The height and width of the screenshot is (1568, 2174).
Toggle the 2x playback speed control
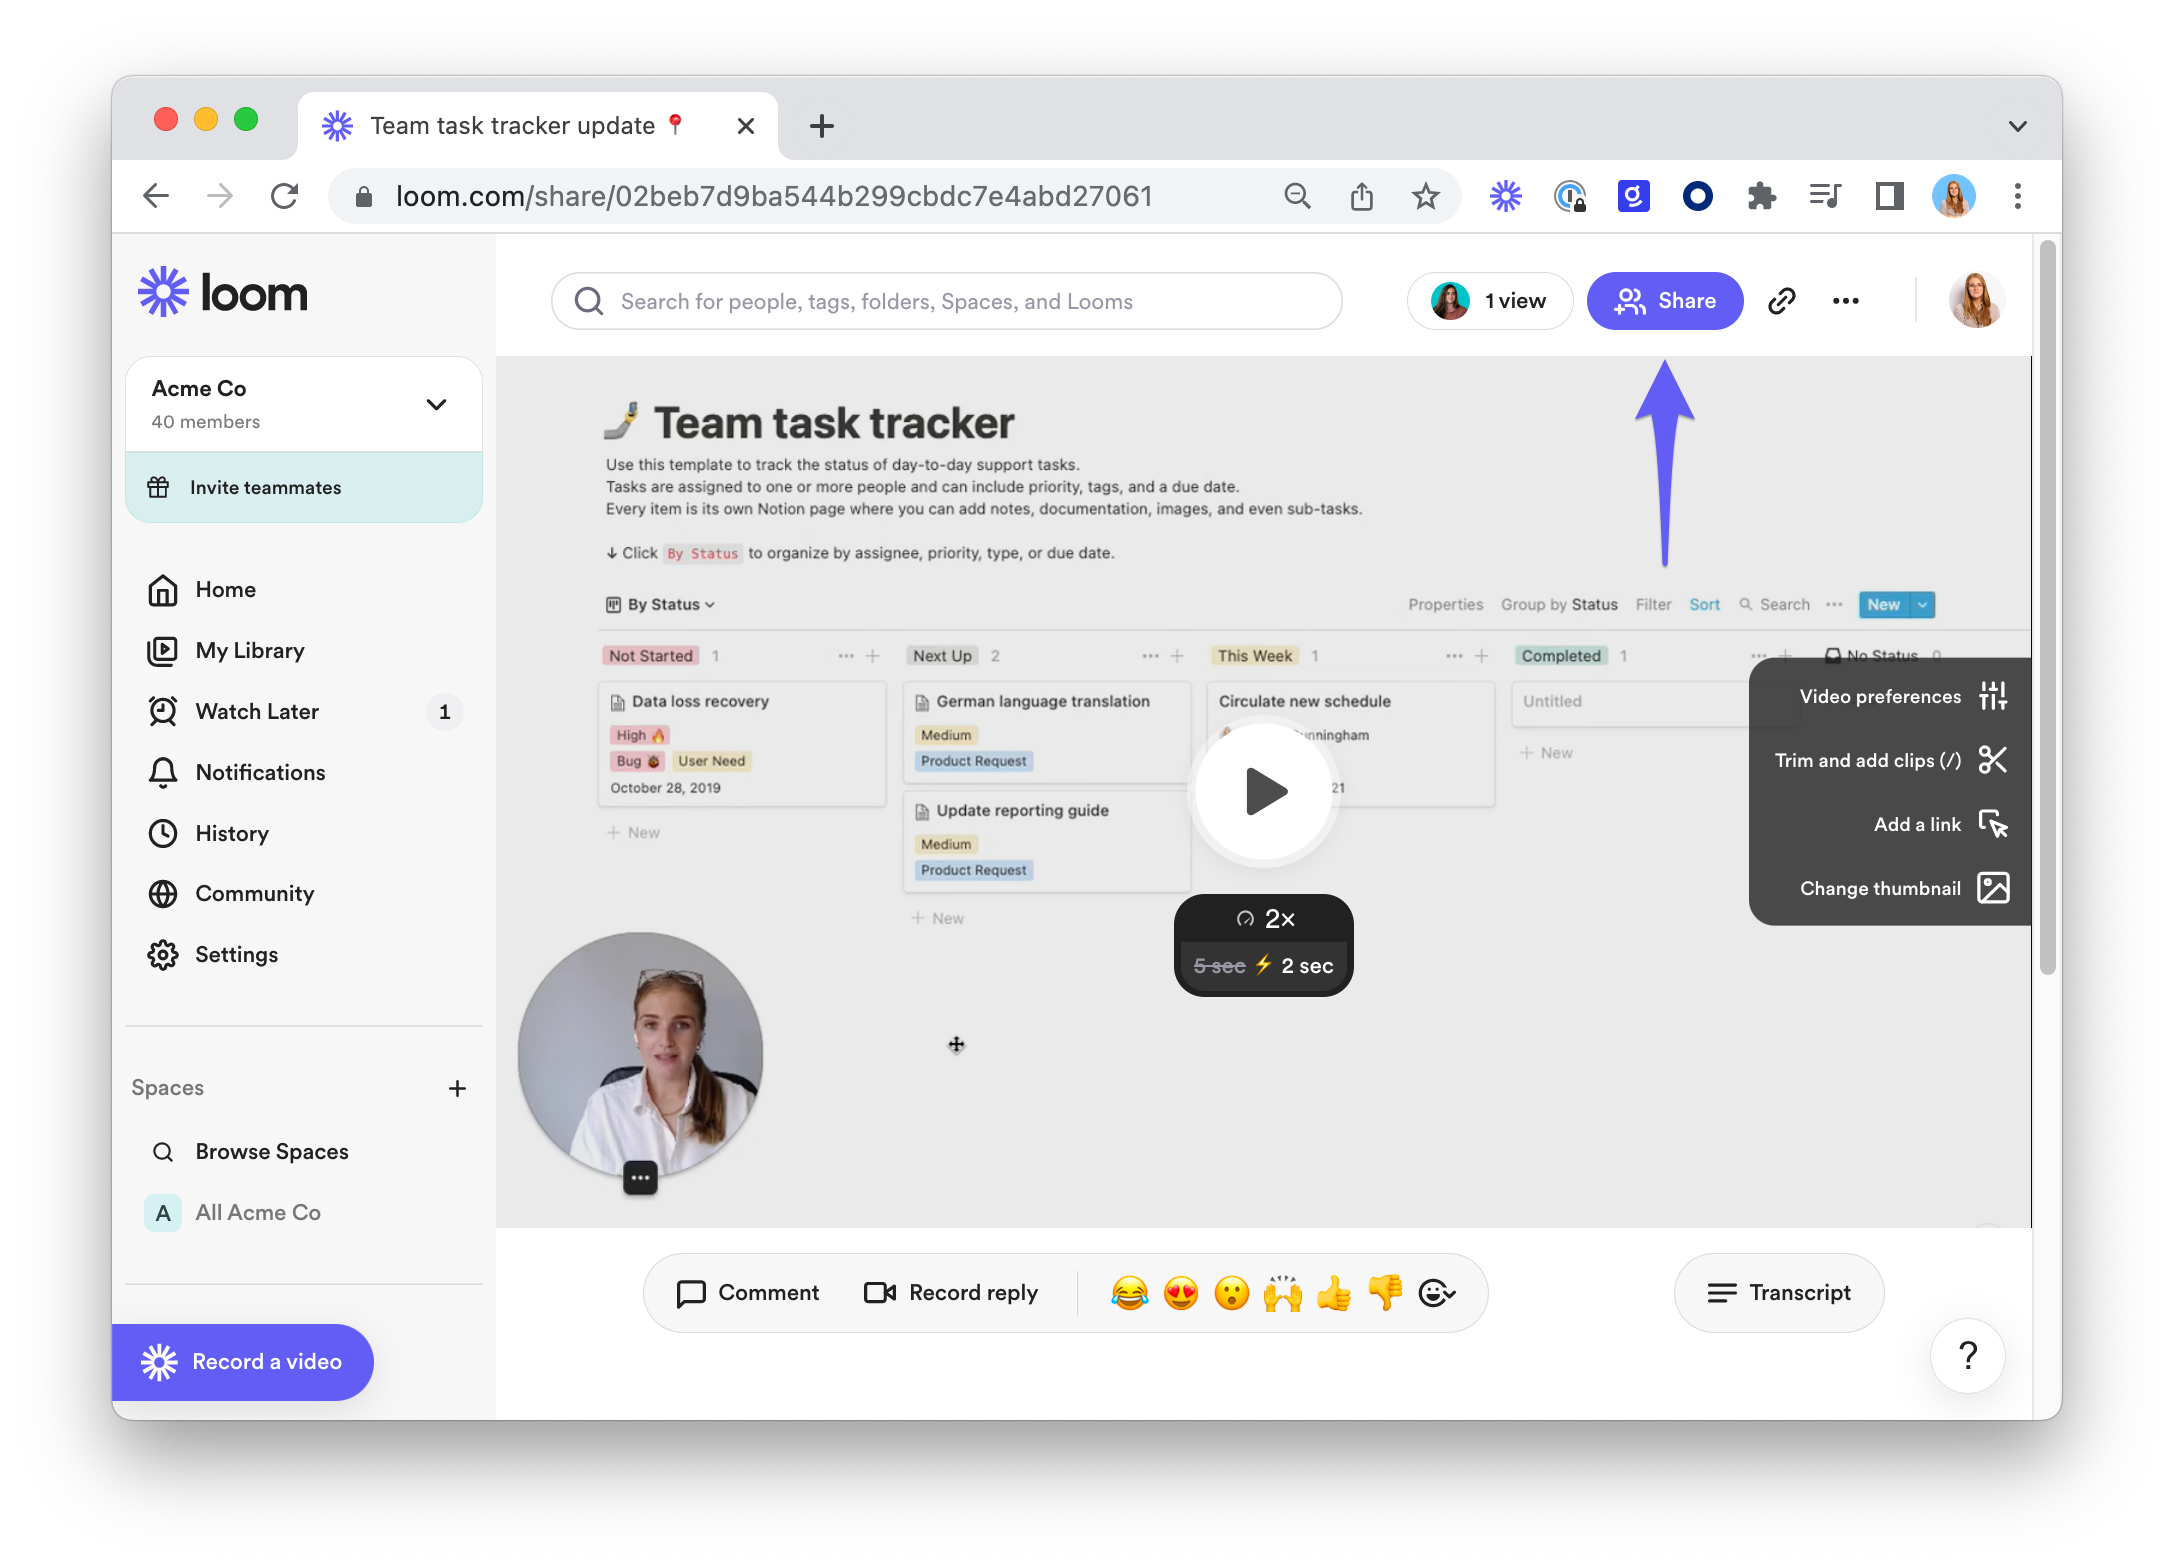(x=1265, y=919)
